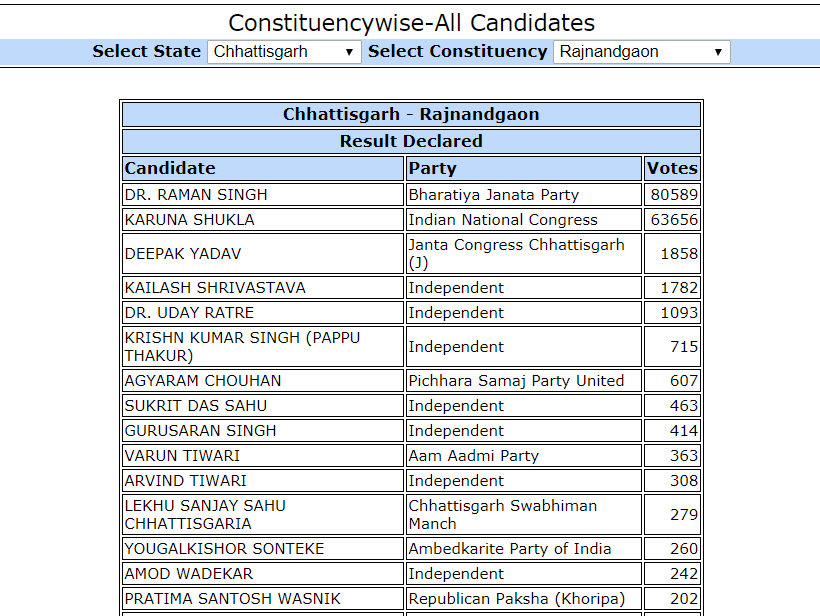Click the arrow on the State combo box

click(x=349, y=52)
